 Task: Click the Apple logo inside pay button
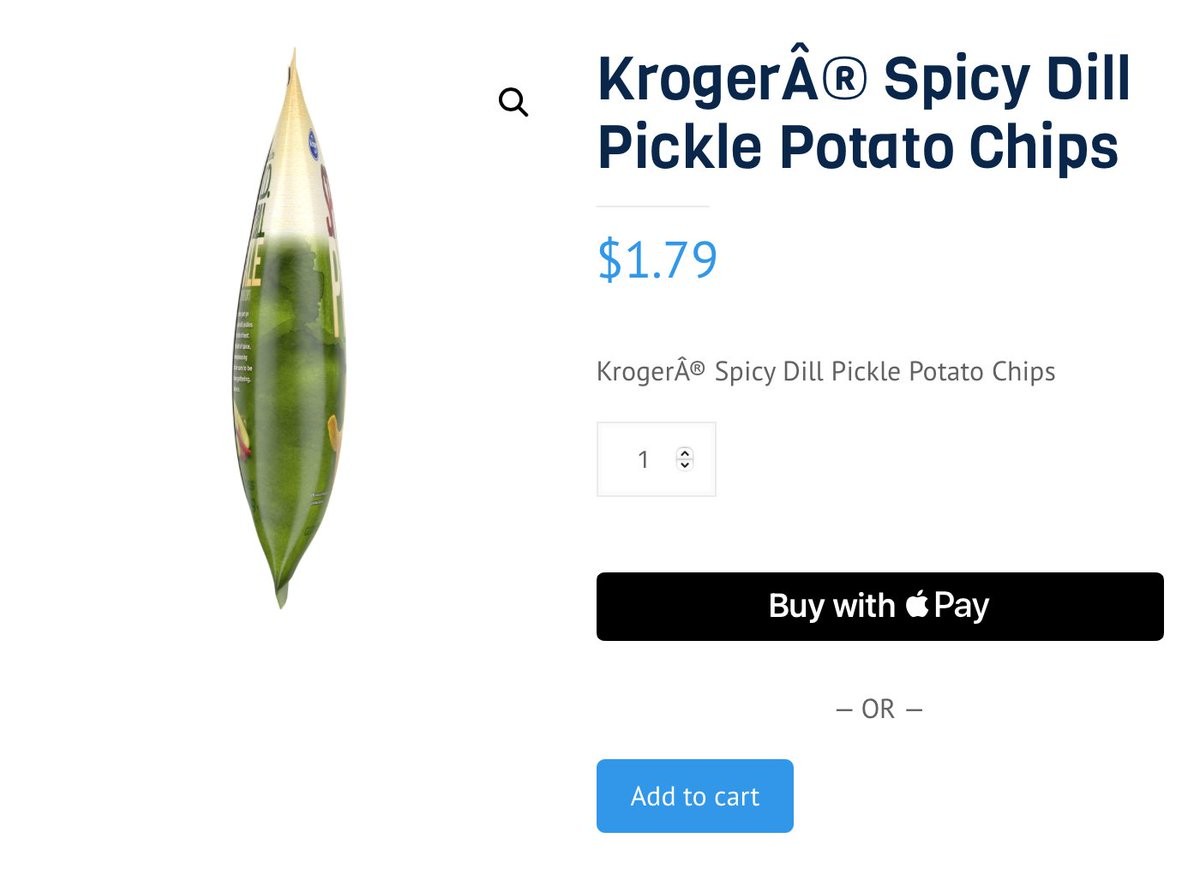pos(917,604)
